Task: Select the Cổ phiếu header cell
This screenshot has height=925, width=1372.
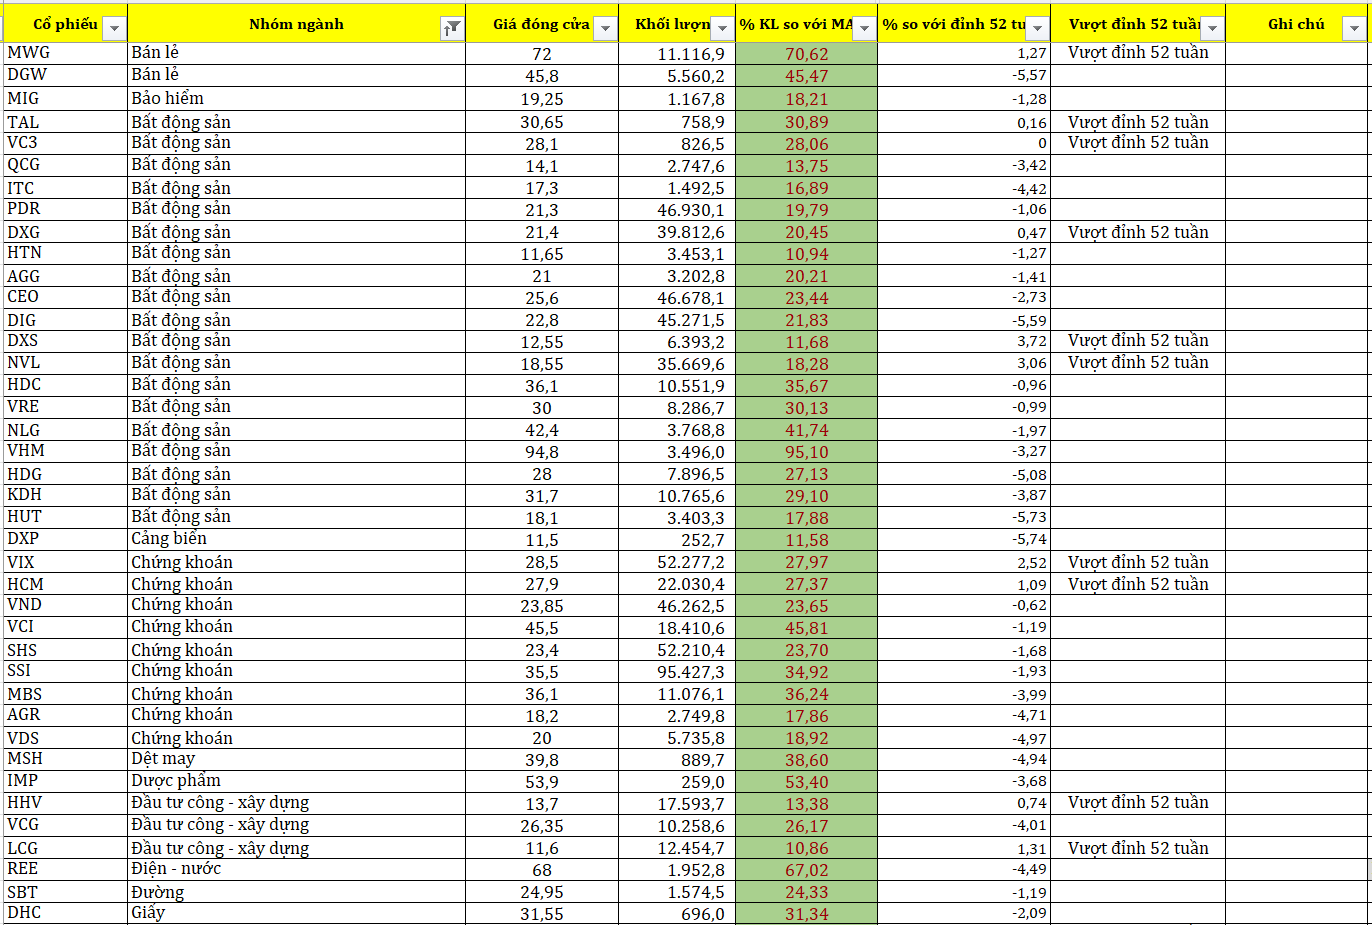Action: (65, 23)
